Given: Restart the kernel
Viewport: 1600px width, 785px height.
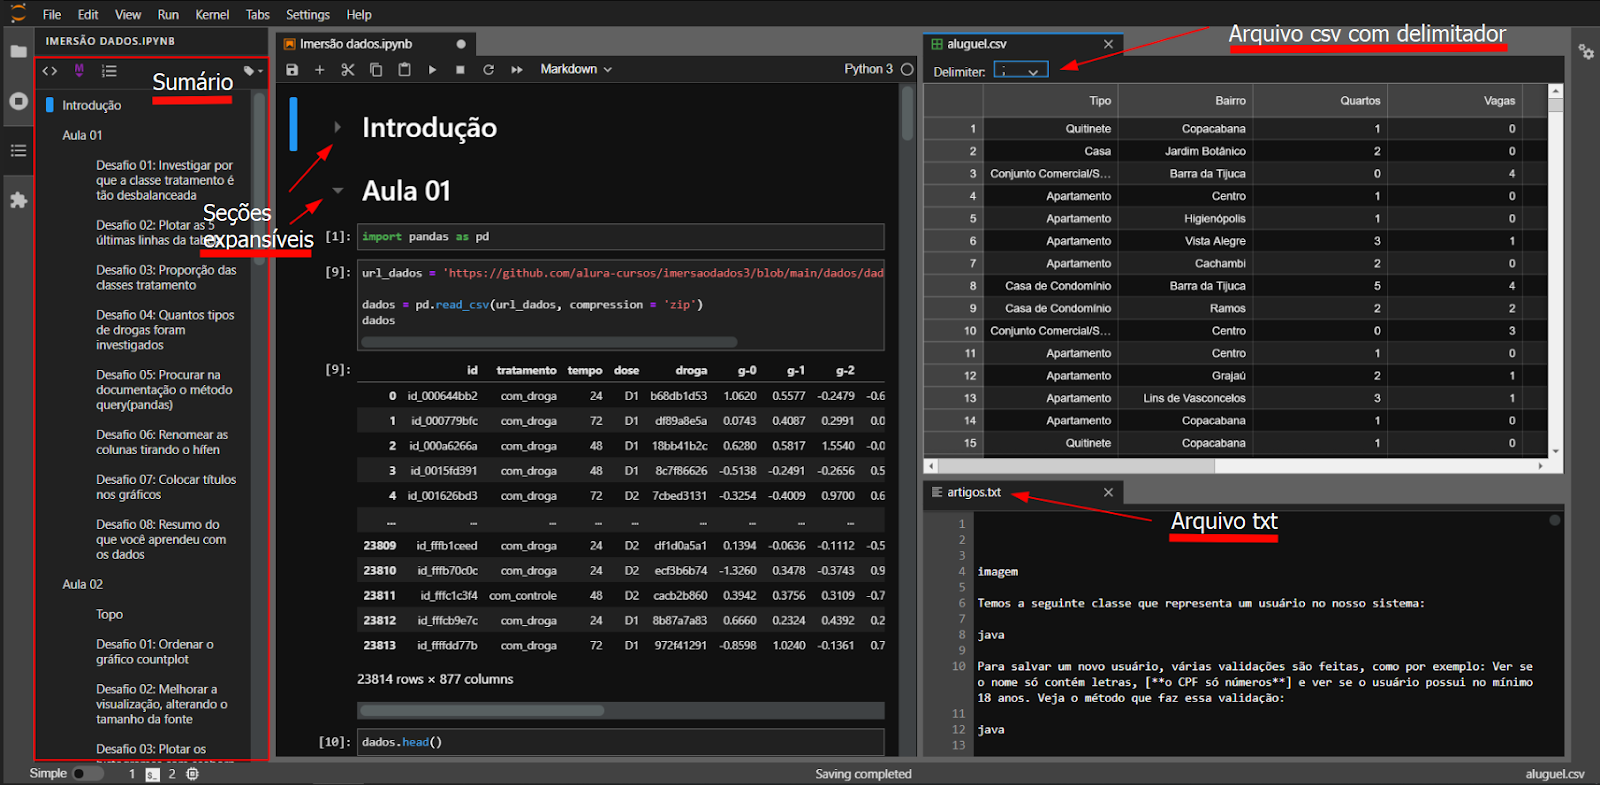Looking at the screenshot, I should 488,70.
